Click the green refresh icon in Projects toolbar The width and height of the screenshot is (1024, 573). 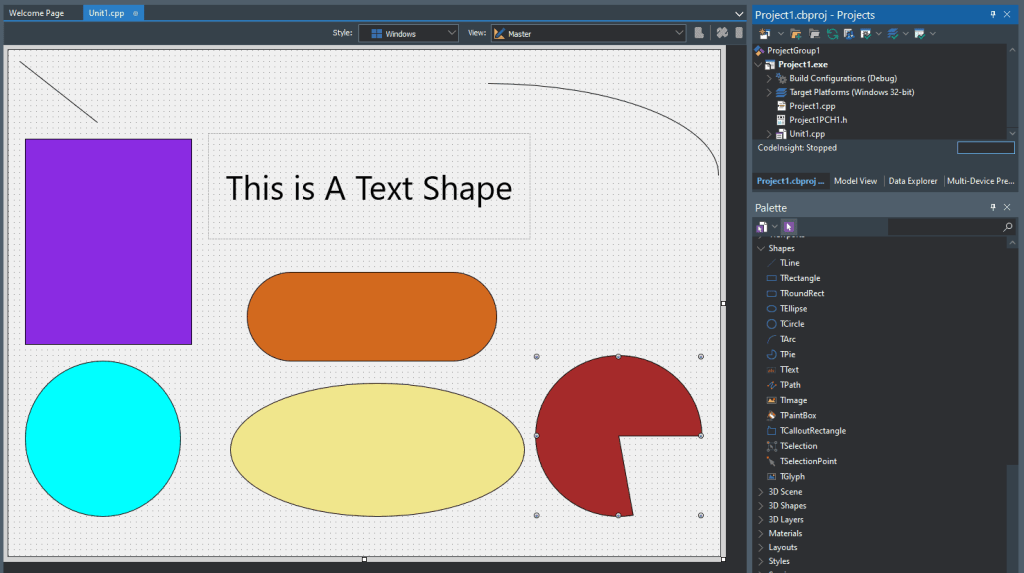[832, 34]
